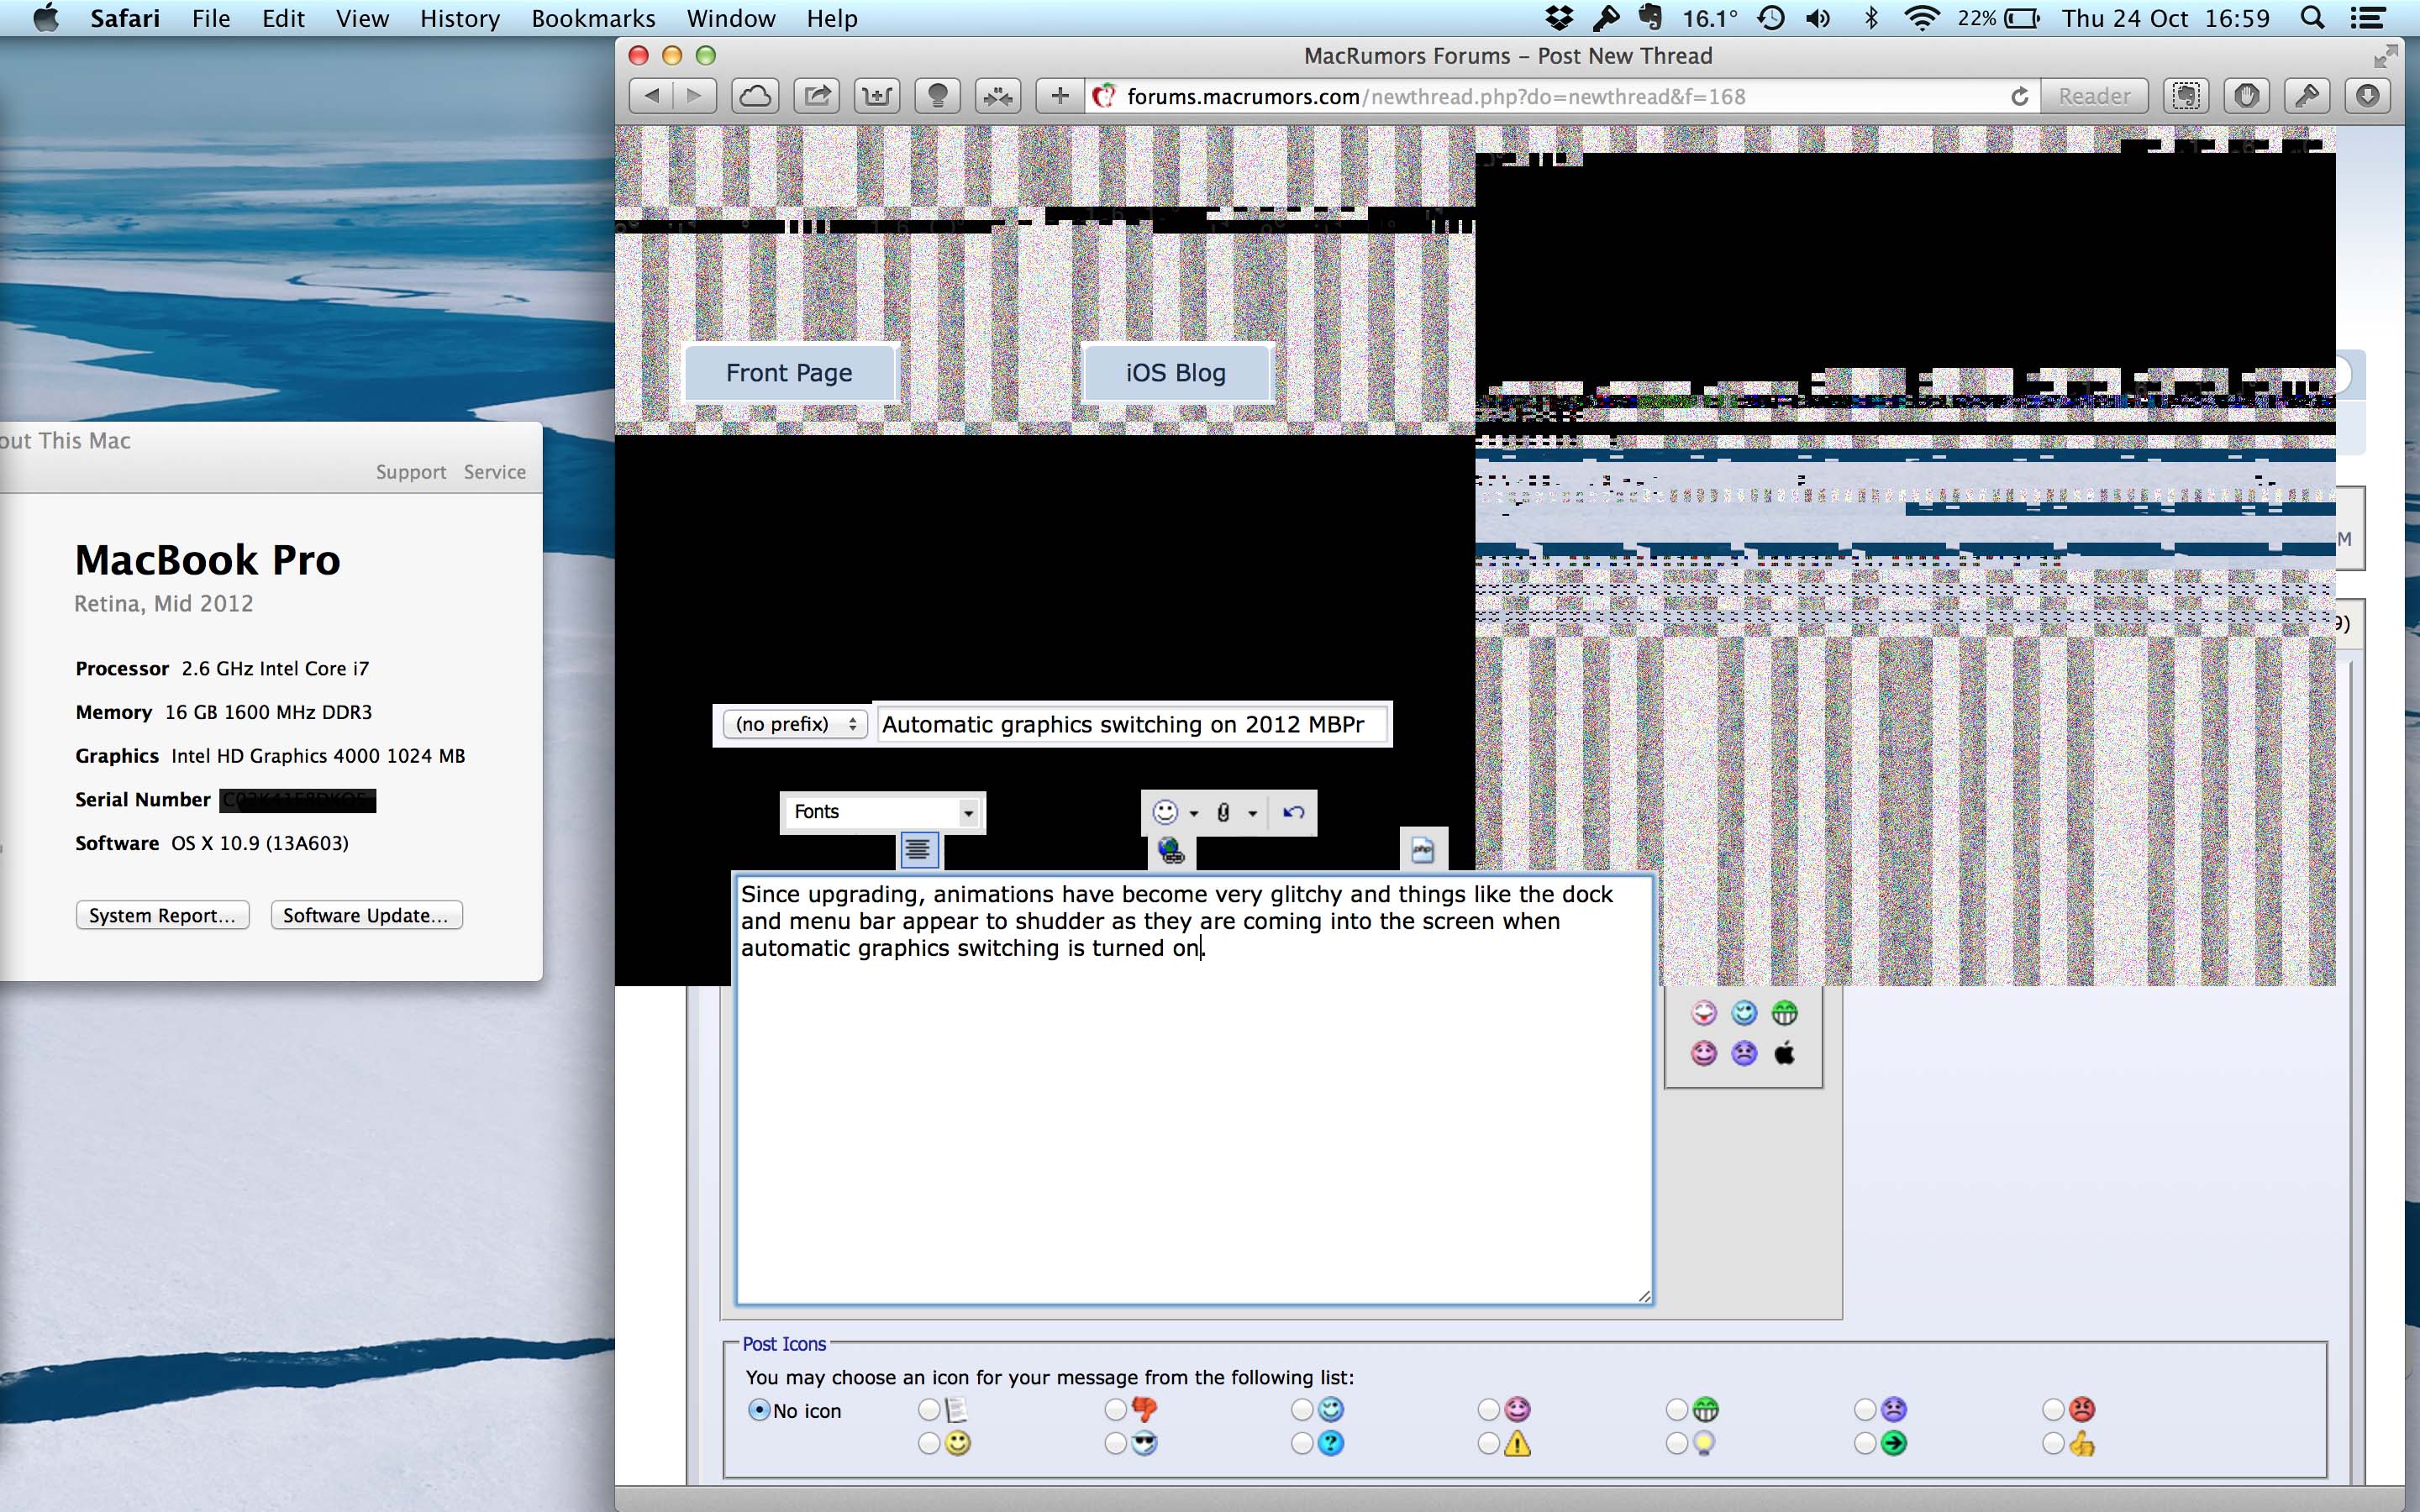
Task: Go back with Safari's back arrow
Action: [651, 96]
